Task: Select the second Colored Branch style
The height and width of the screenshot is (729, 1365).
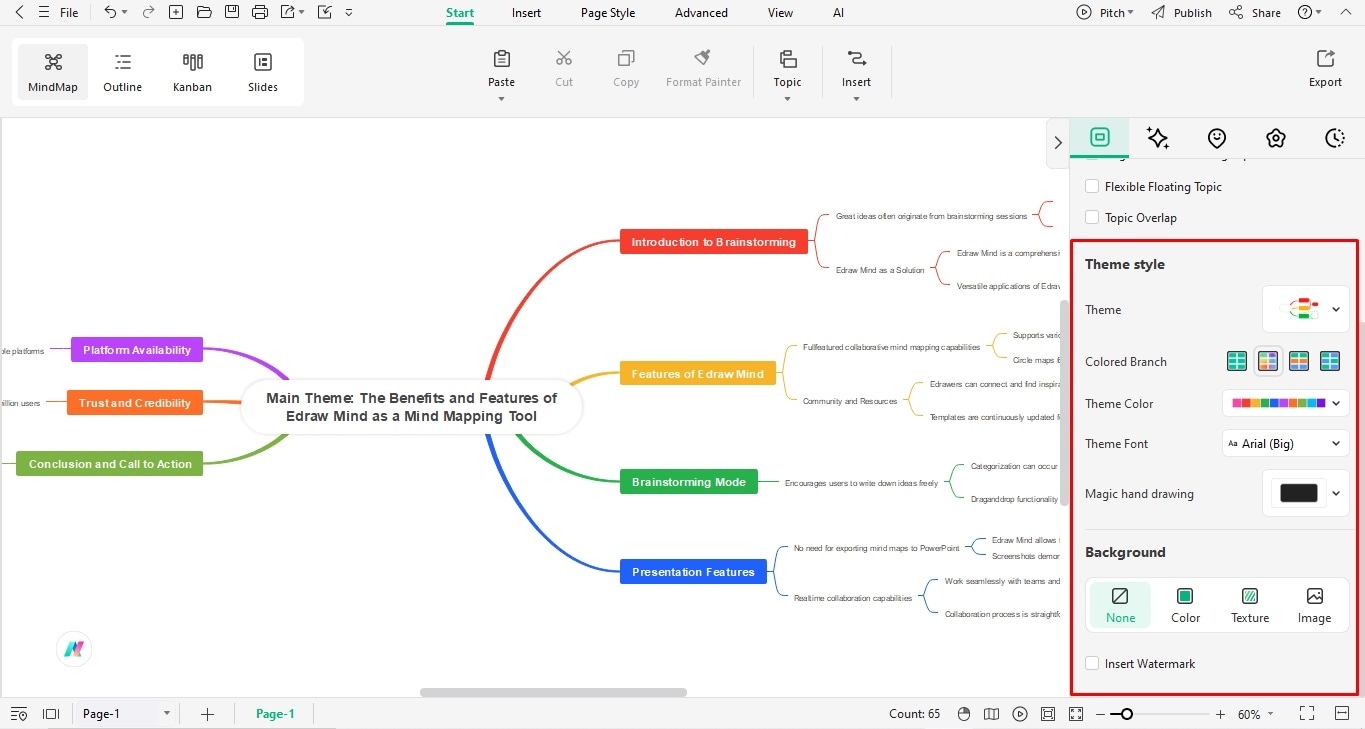Action: 1268,361
